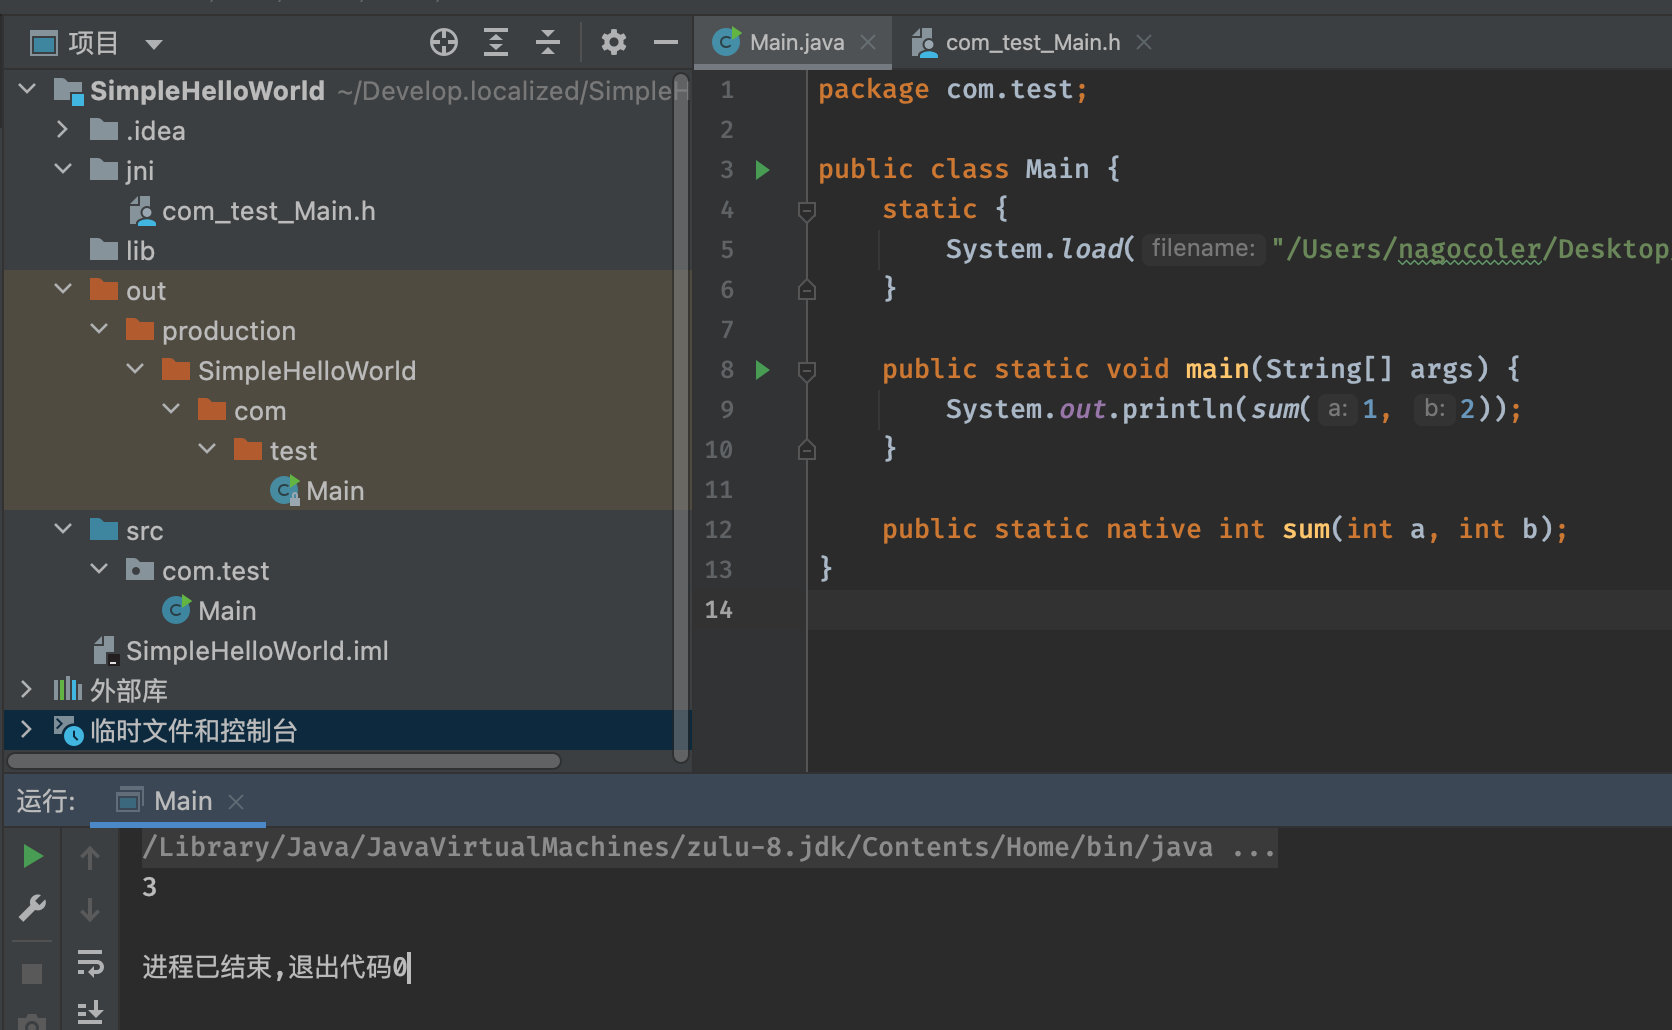
Task: Click the locate current file crosshair icon
Action: [x=444, y=42]
